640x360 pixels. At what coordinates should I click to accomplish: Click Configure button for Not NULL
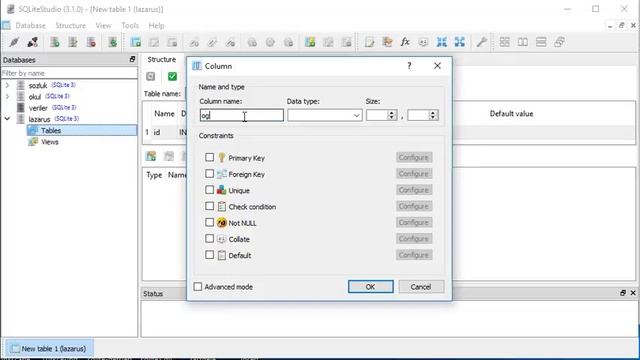[x=414, y=222]
